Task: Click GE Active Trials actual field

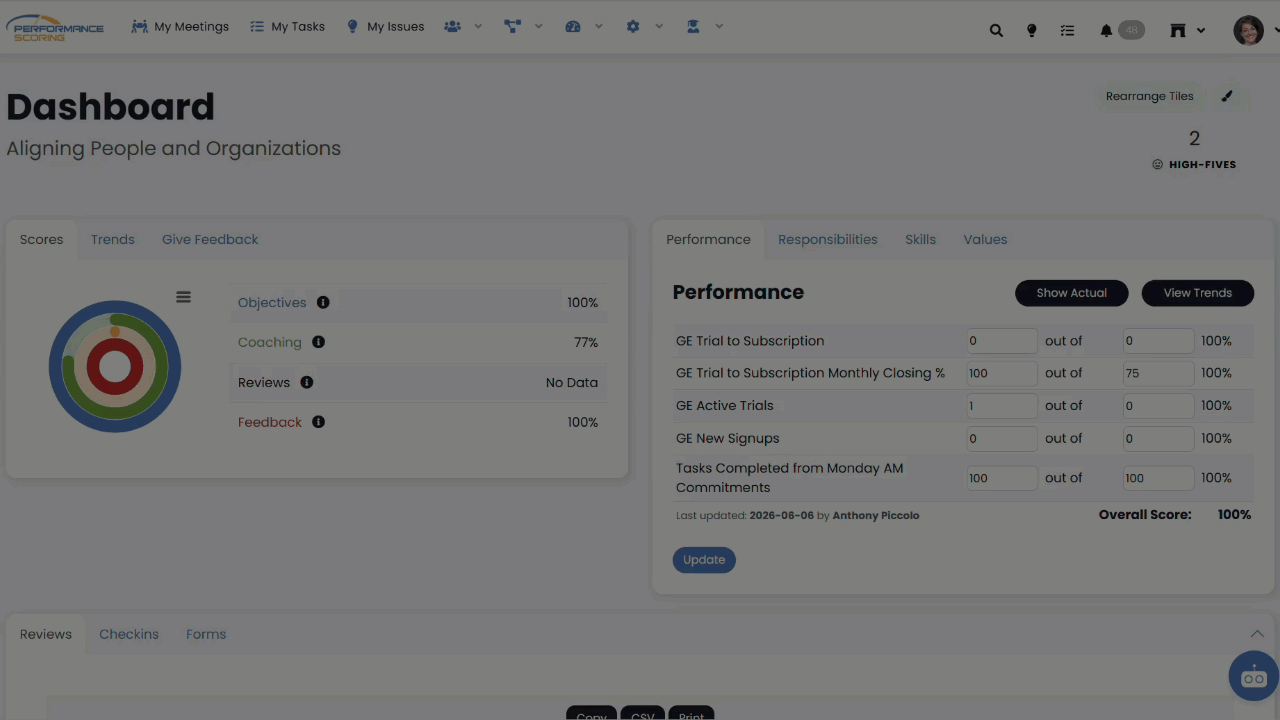Action: [1002, 406]
